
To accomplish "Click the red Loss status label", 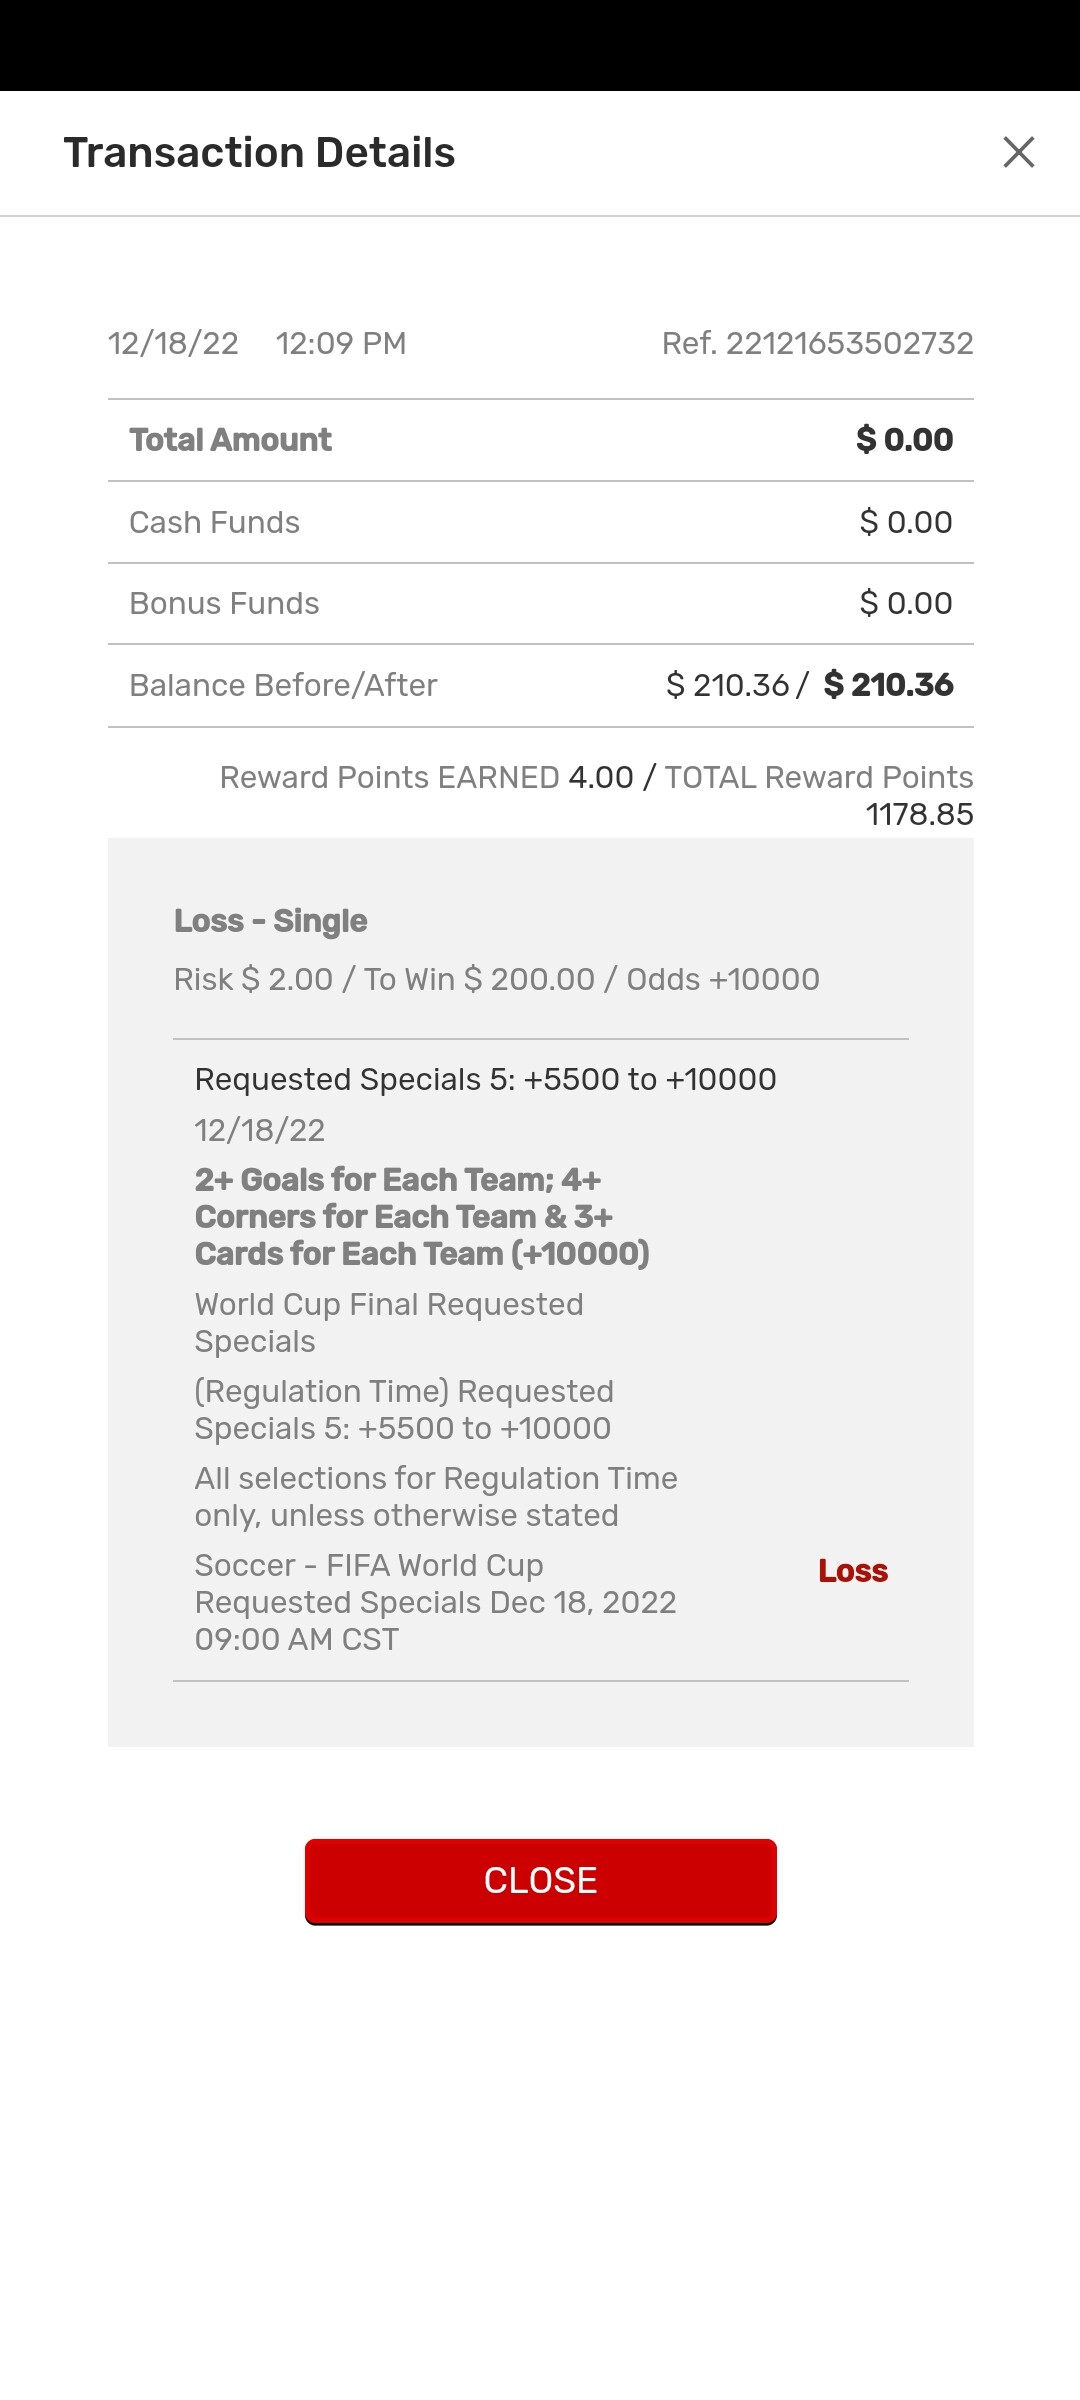I will (853, 1571).
